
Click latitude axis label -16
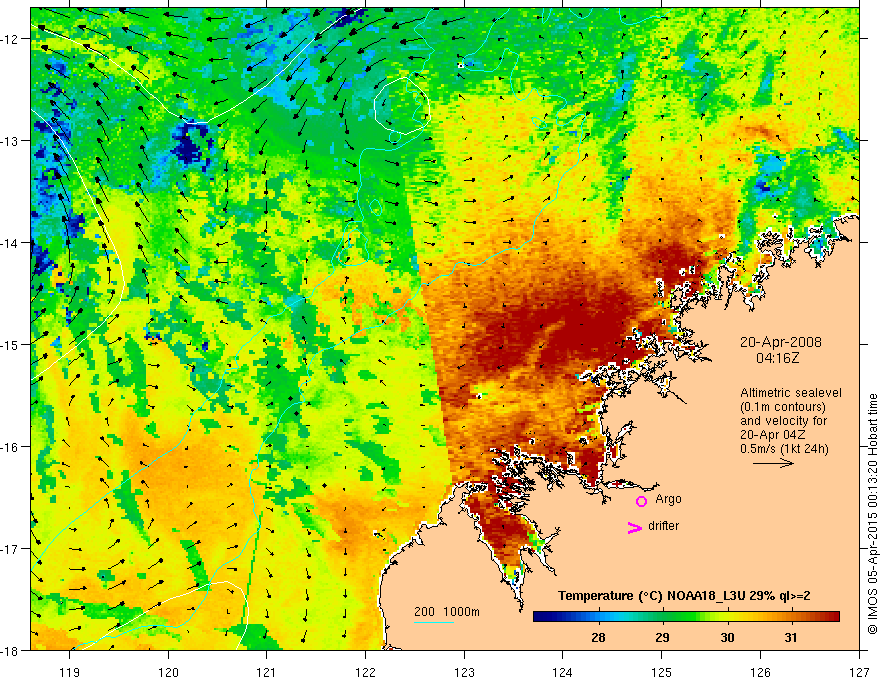coord(9,447)
